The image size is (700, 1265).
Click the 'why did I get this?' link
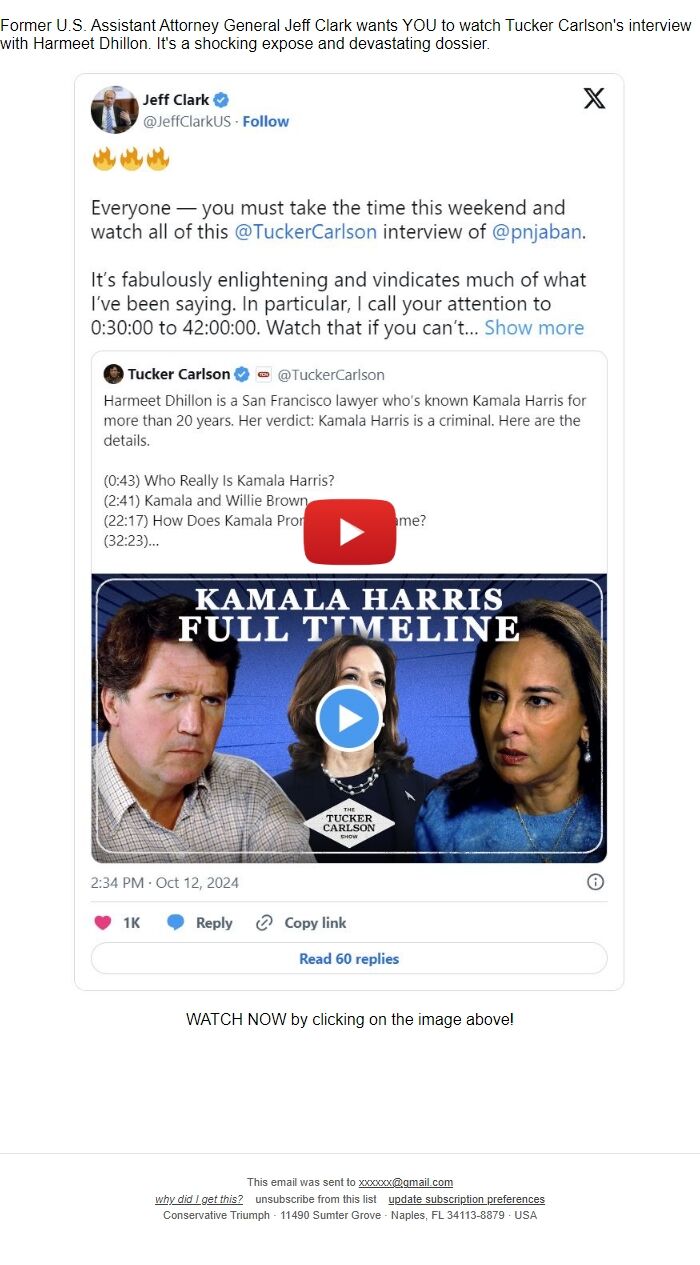point(199,1199)
